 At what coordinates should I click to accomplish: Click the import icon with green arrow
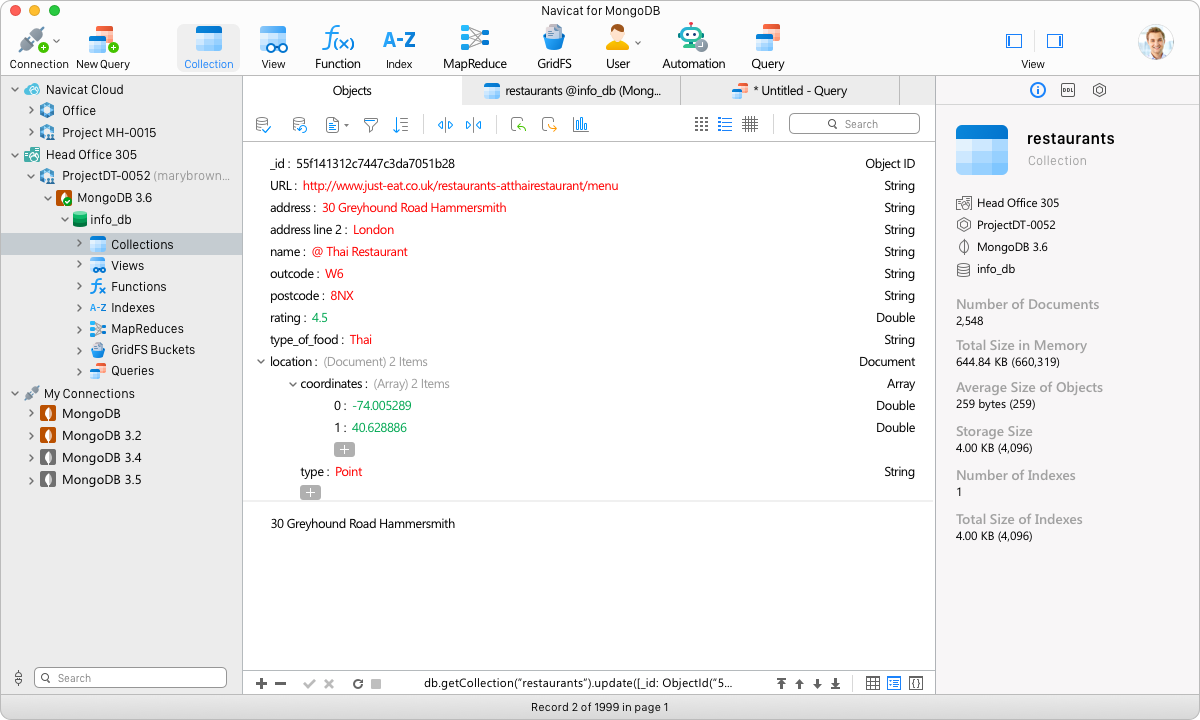point(518,125)
